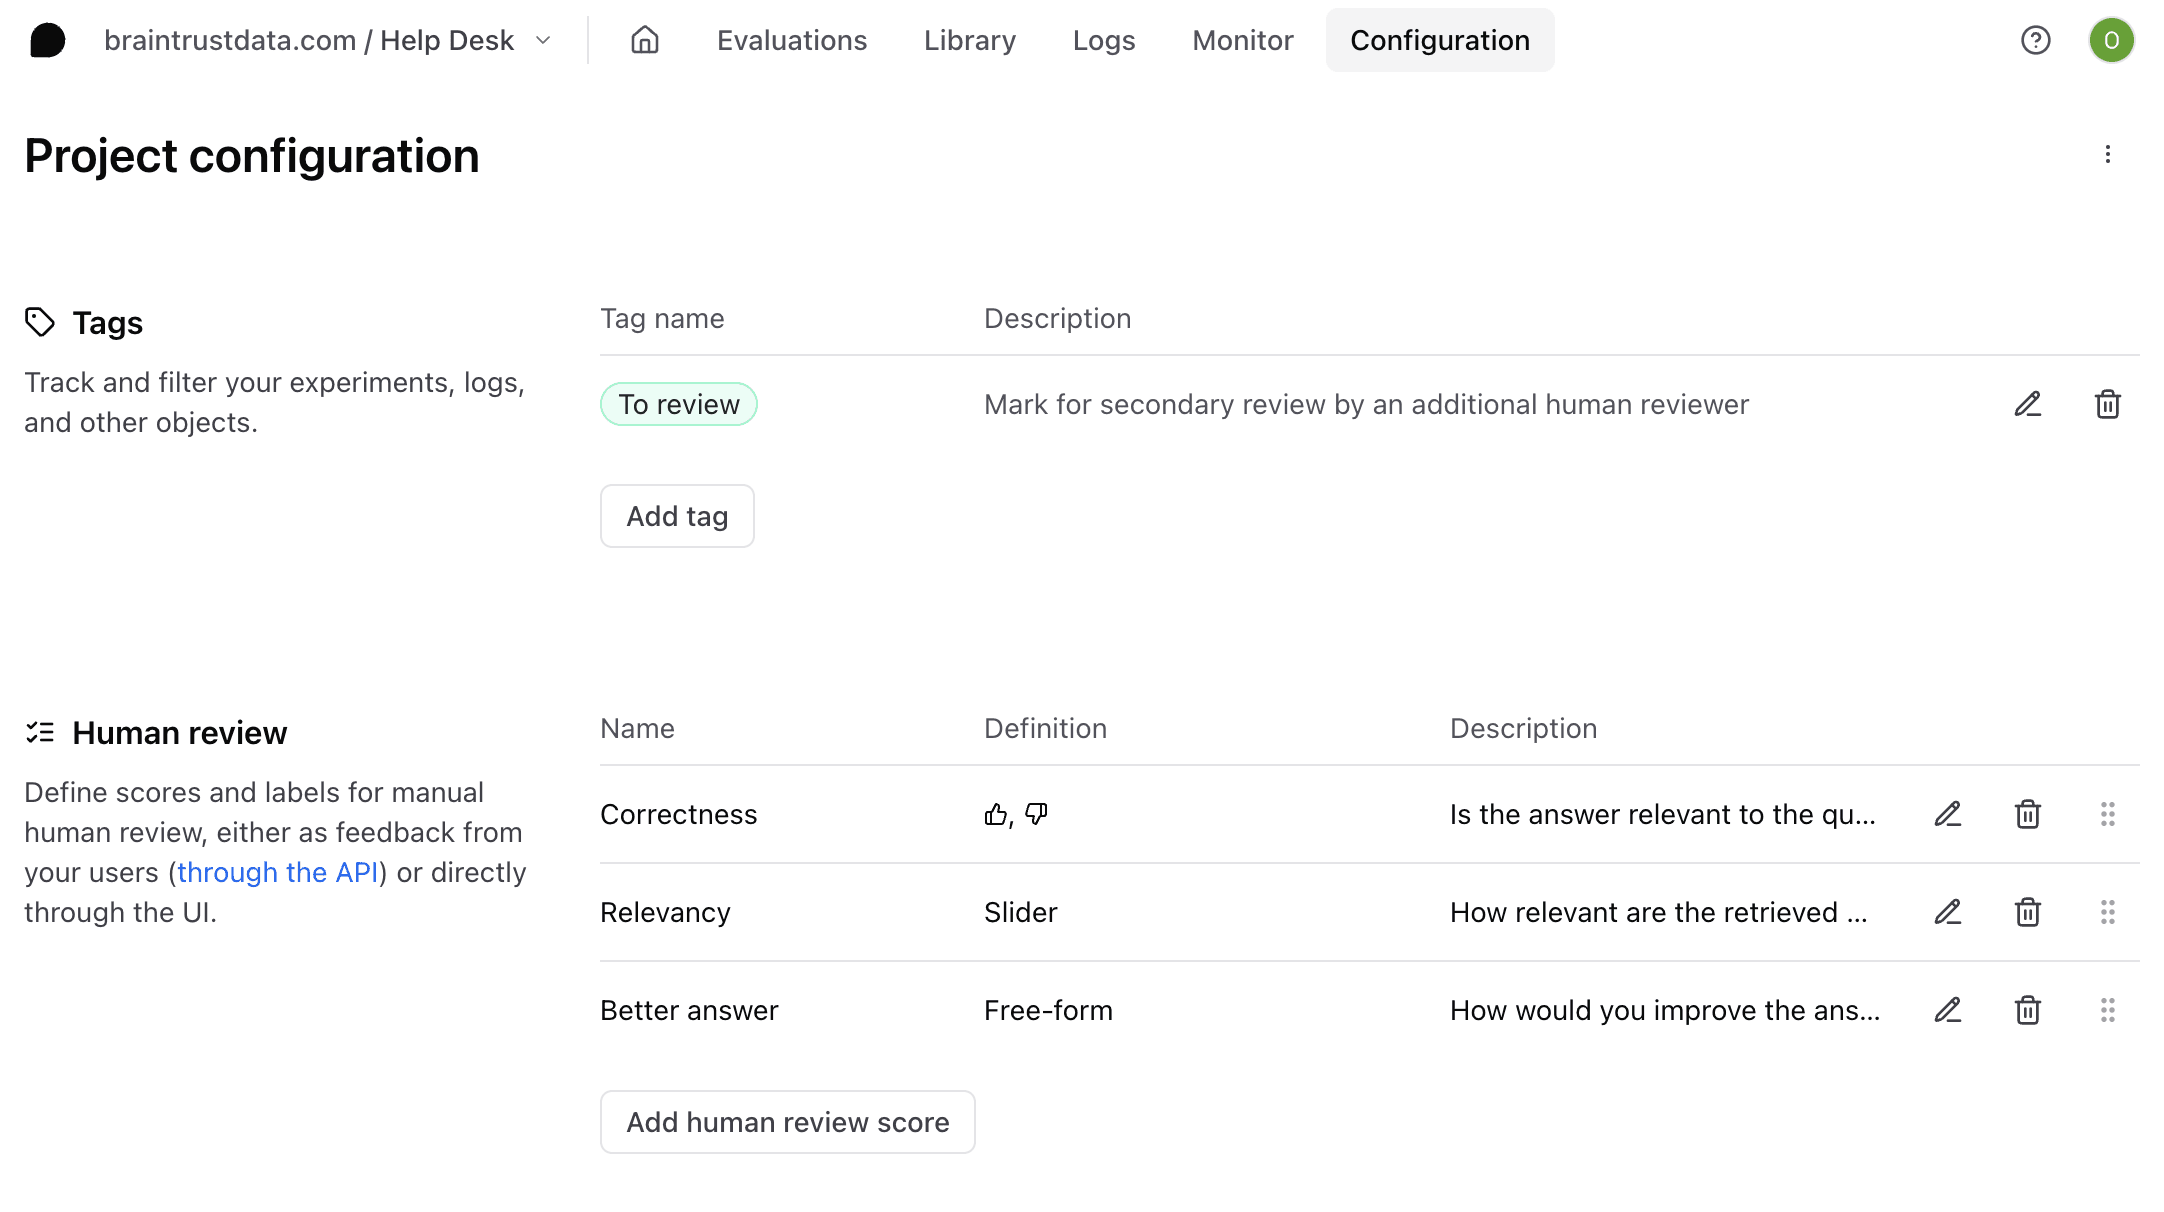Edit the To review tag with the pencil icon

2027,404
